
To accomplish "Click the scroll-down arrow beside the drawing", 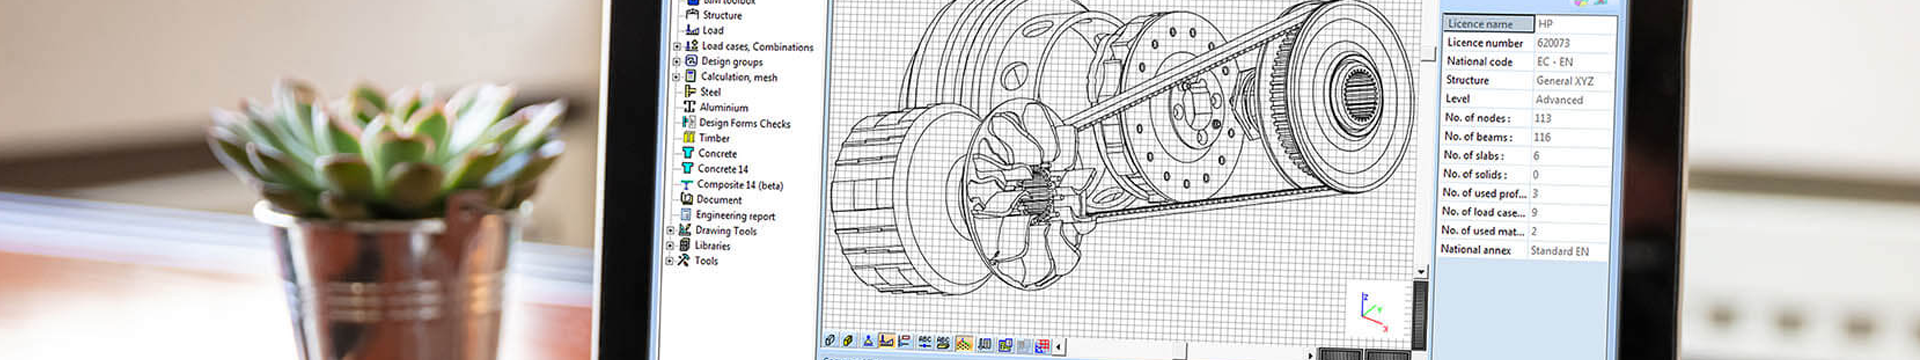I will tap(1421, 272).
